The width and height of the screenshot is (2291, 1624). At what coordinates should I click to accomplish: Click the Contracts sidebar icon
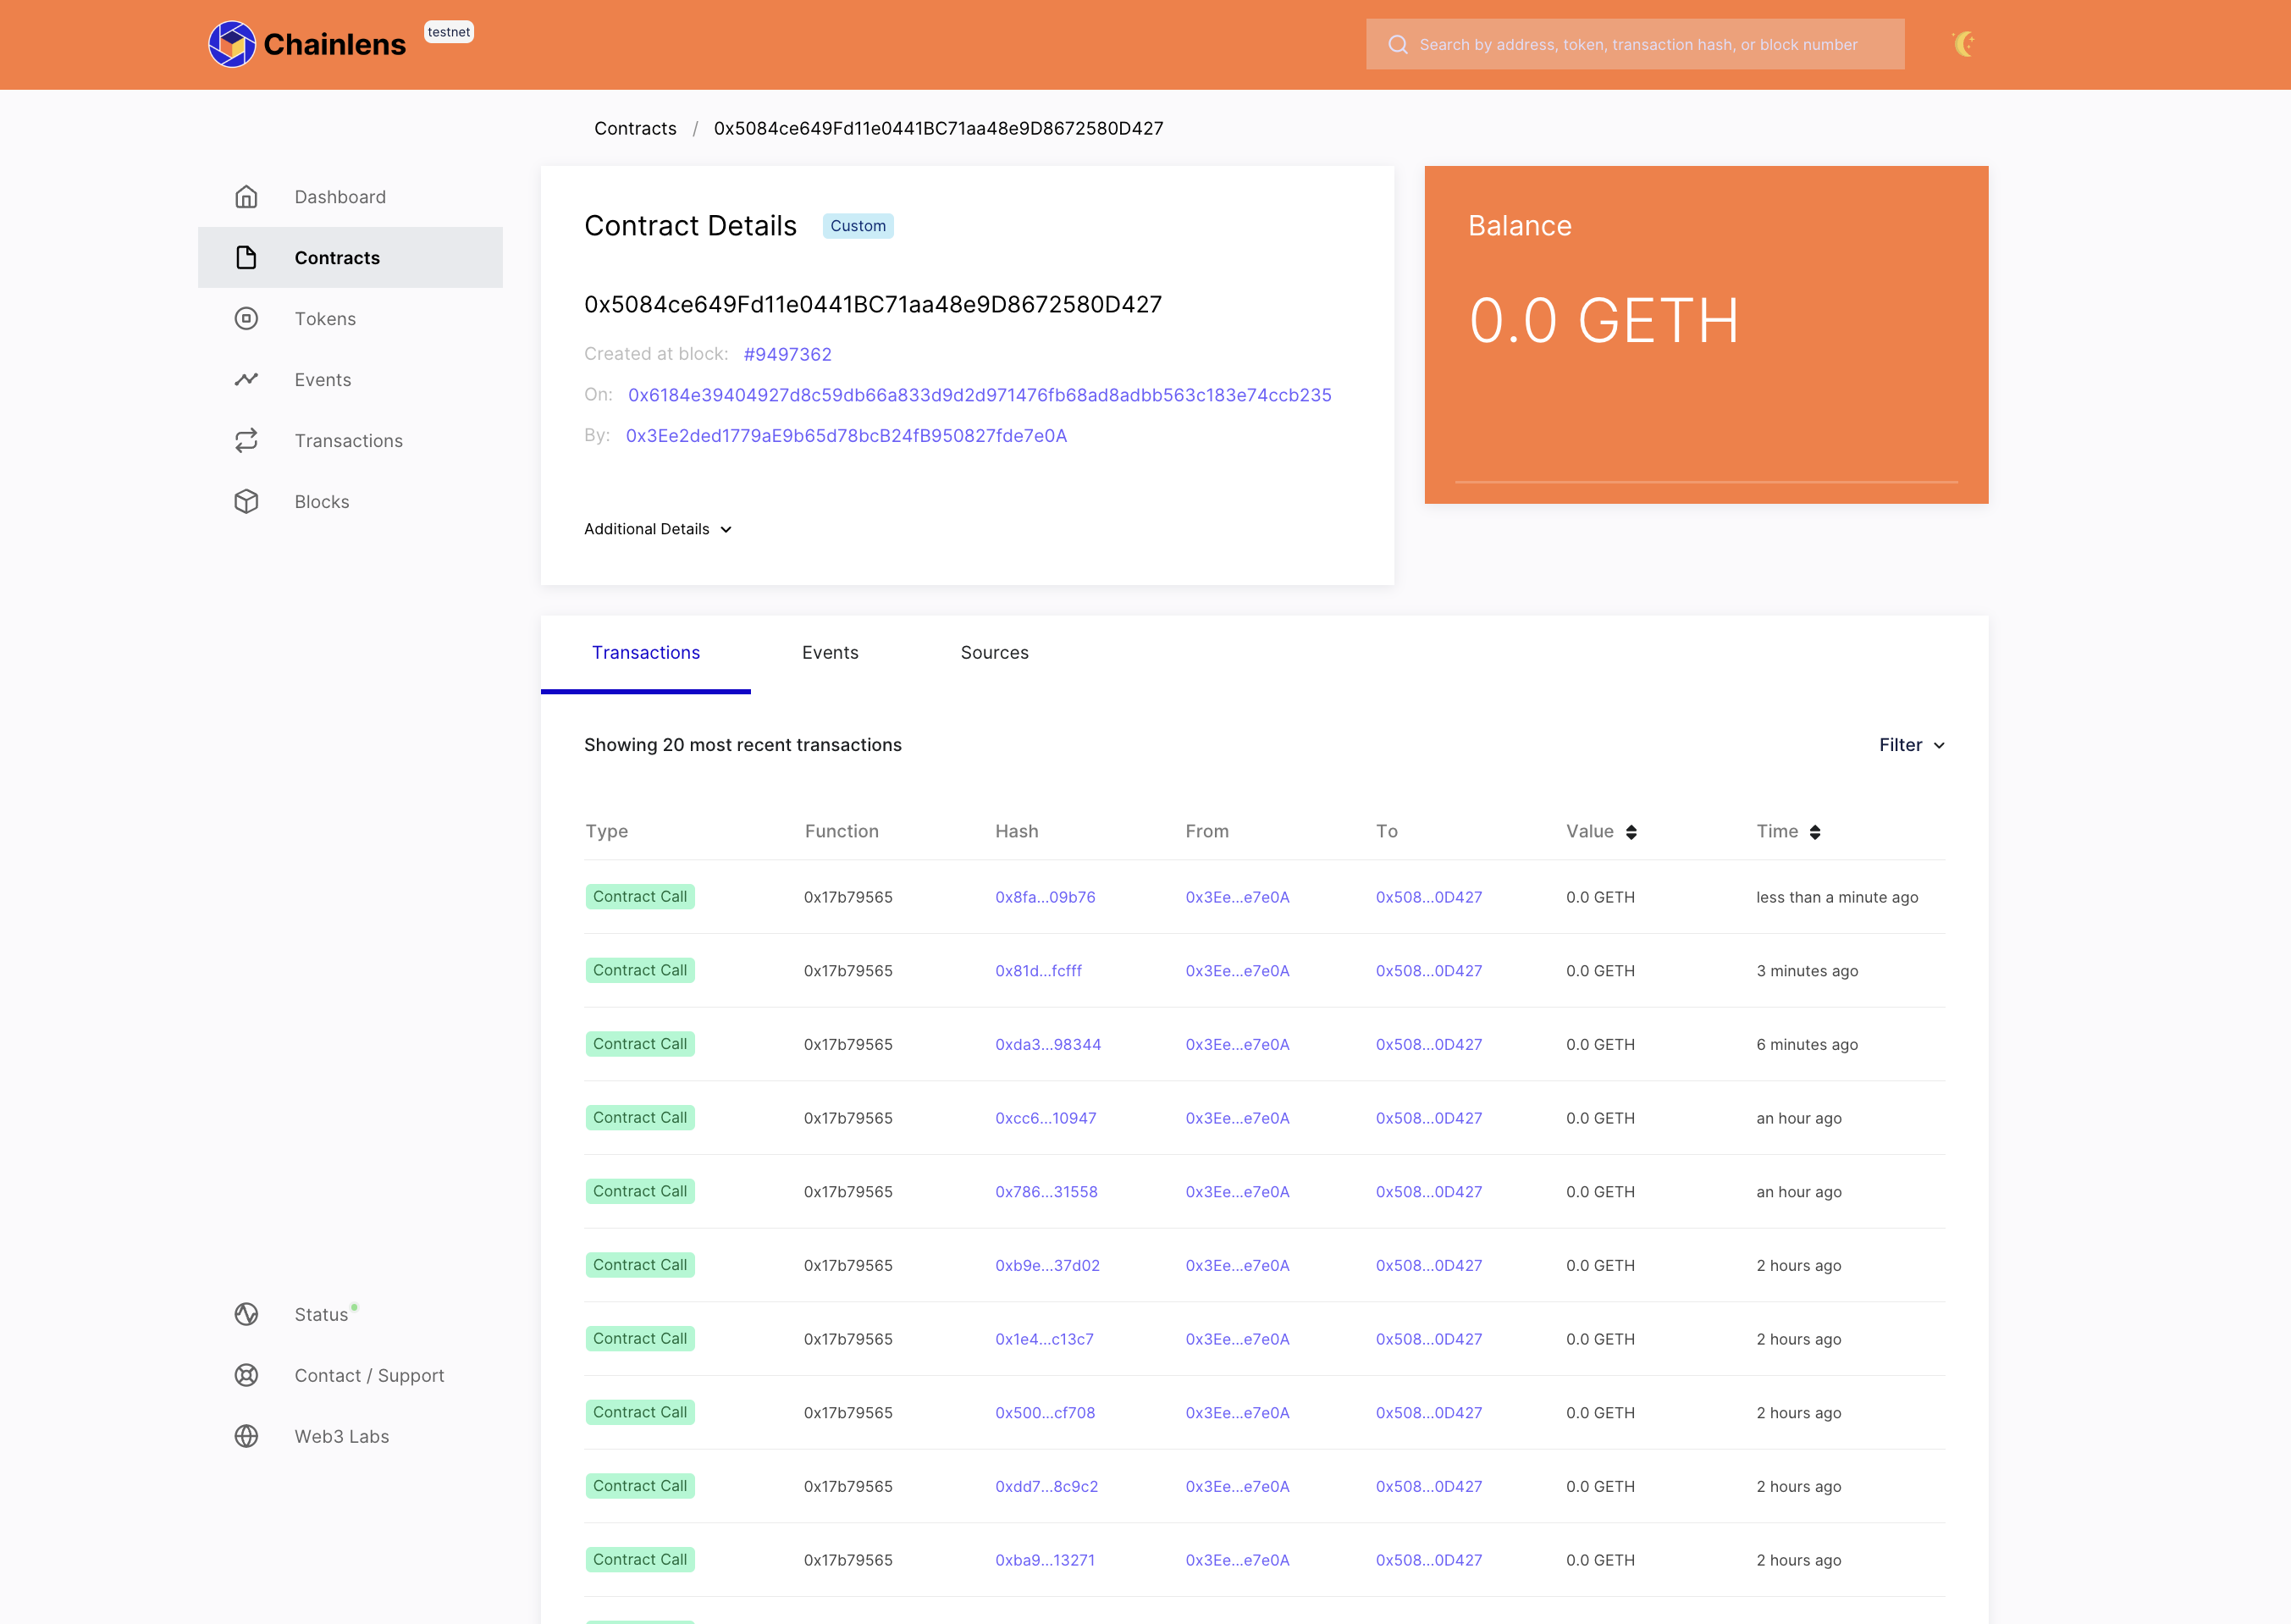246,257
